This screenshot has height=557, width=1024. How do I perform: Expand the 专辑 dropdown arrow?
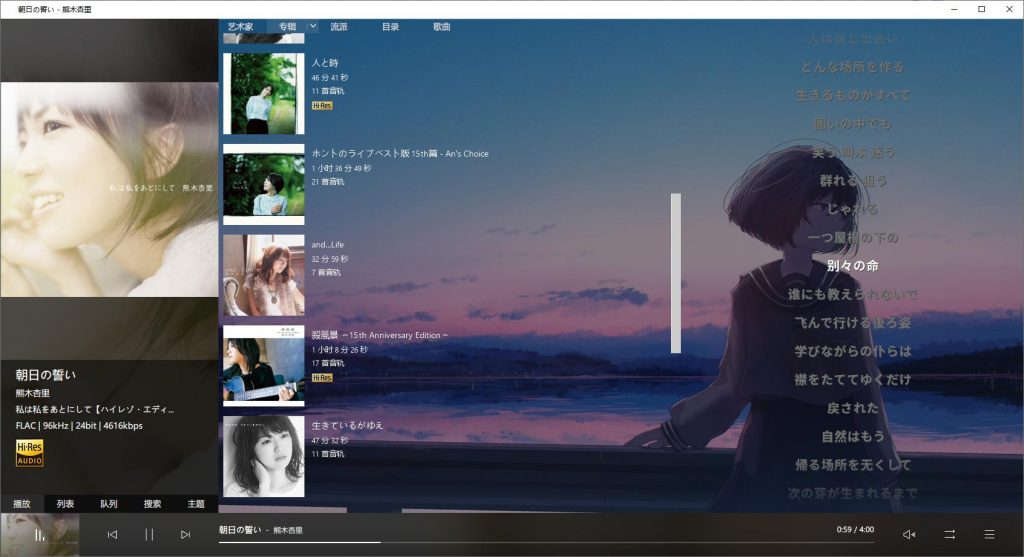pos(313,26)
